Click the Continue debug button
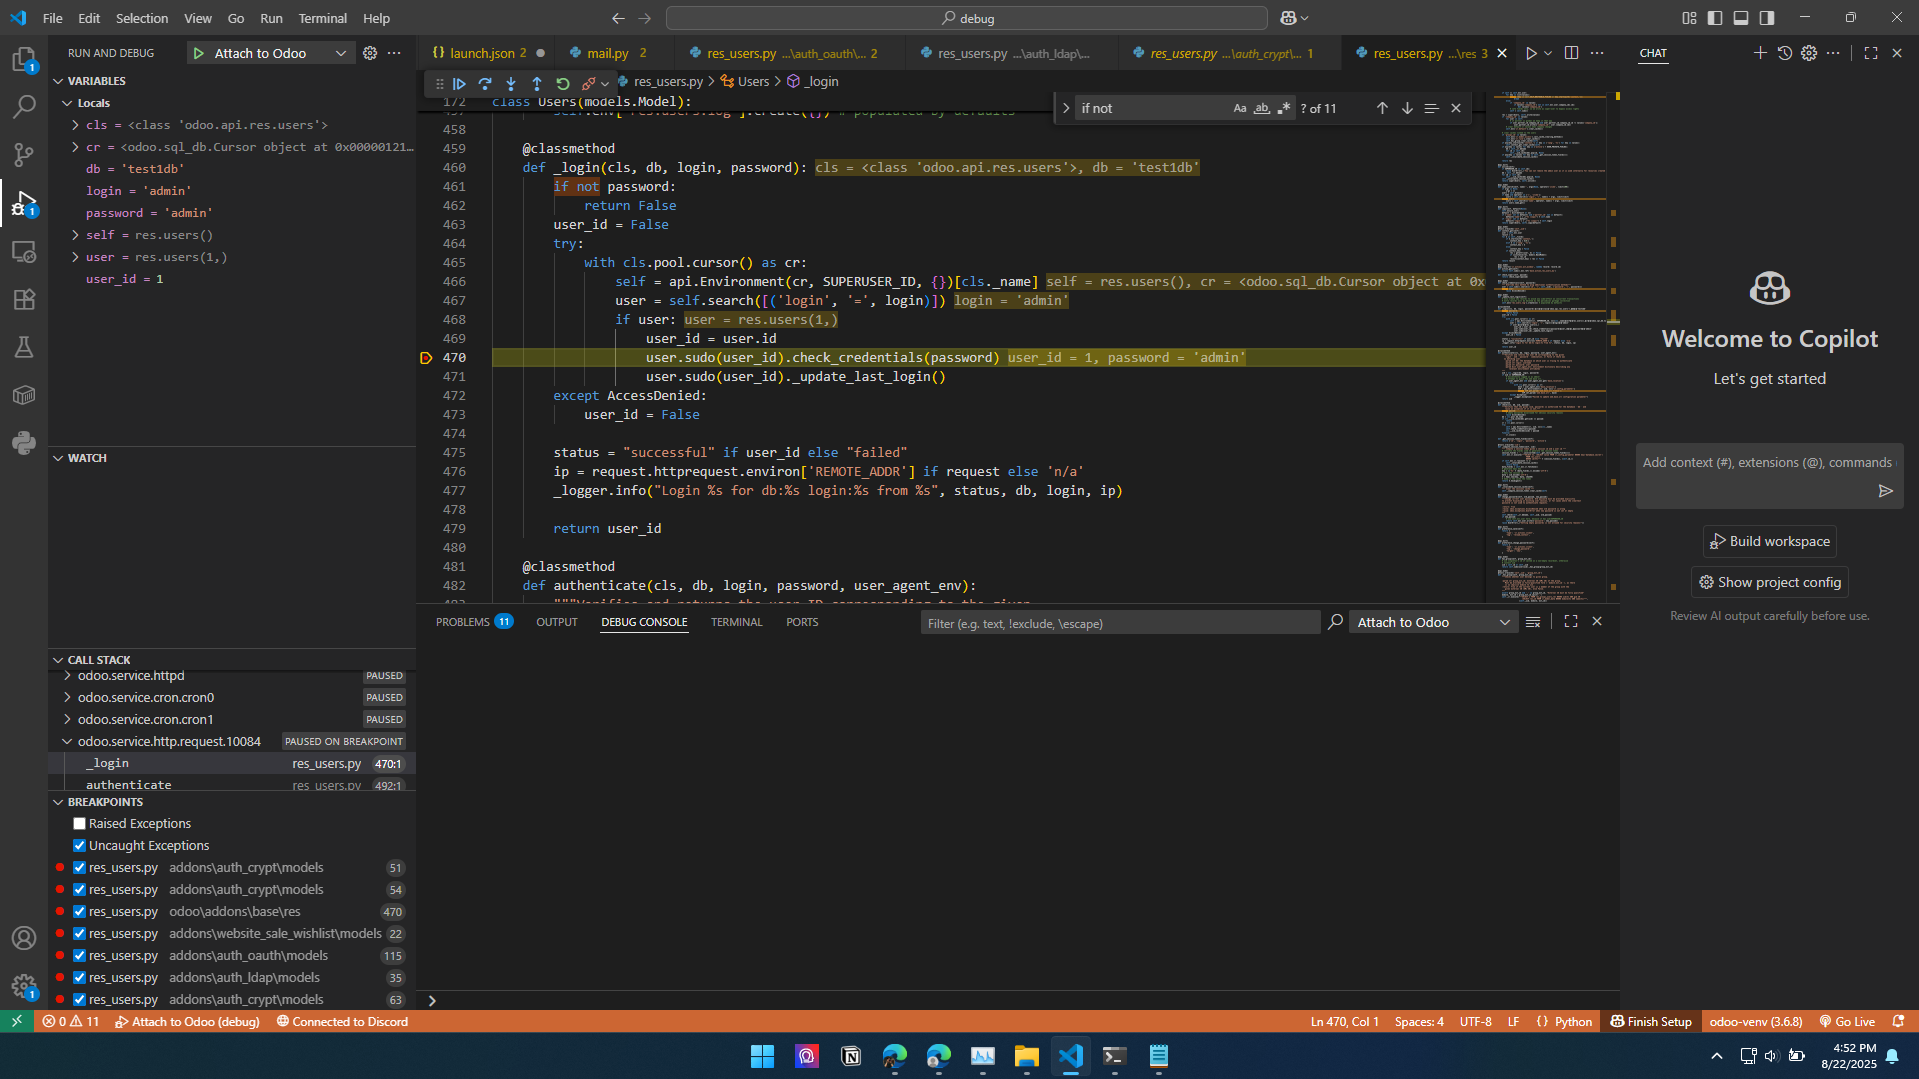 (x=459, y=83)
